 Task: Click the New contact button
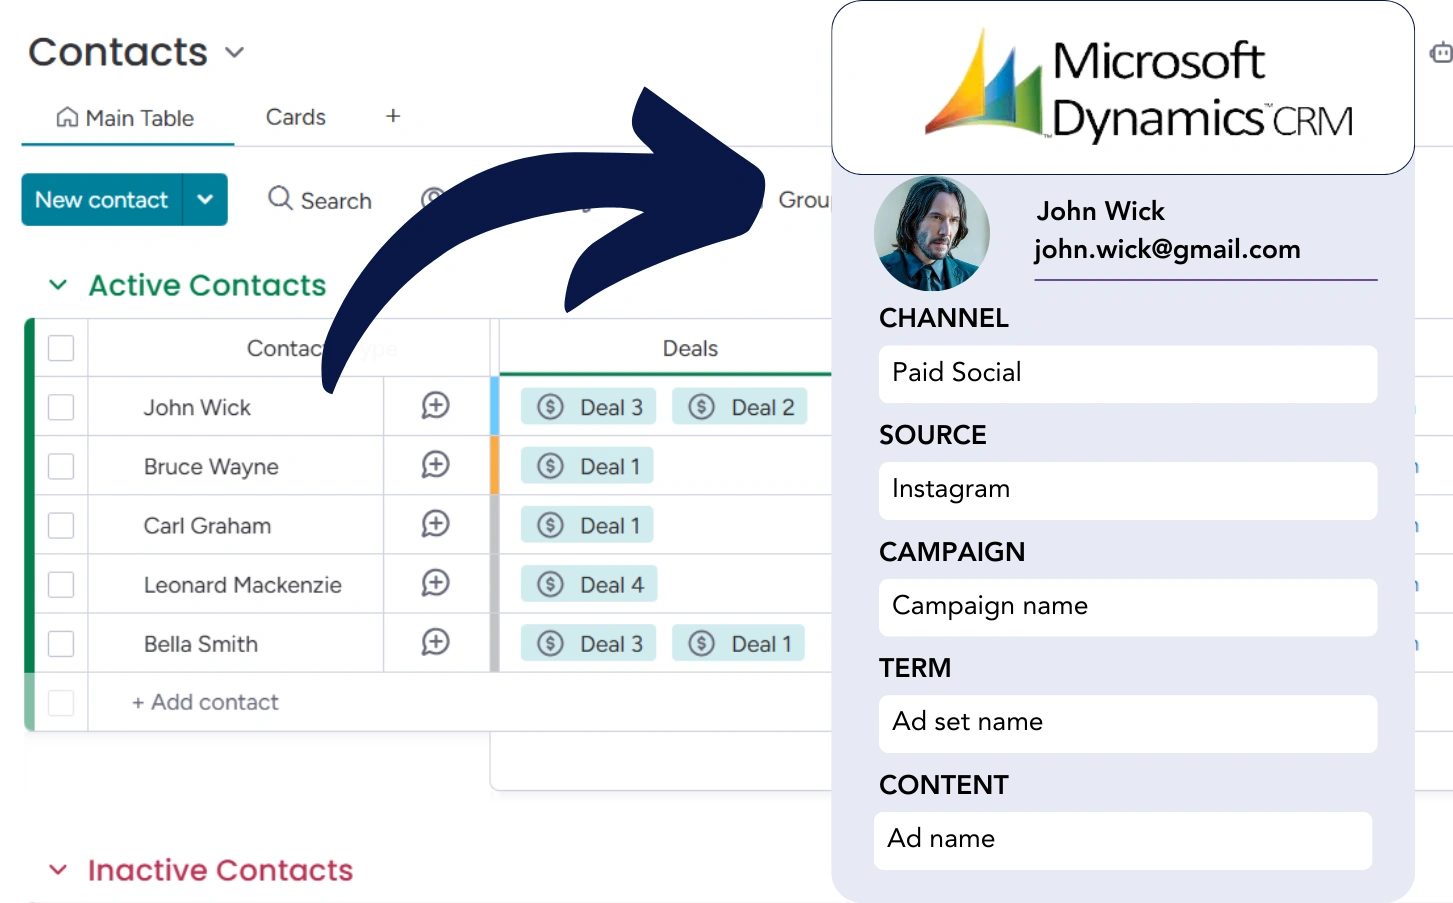[101, 199]
